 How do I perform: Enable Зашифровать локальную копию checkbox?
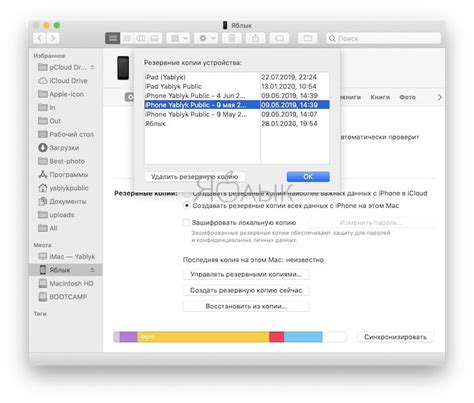tap(186, 222)
